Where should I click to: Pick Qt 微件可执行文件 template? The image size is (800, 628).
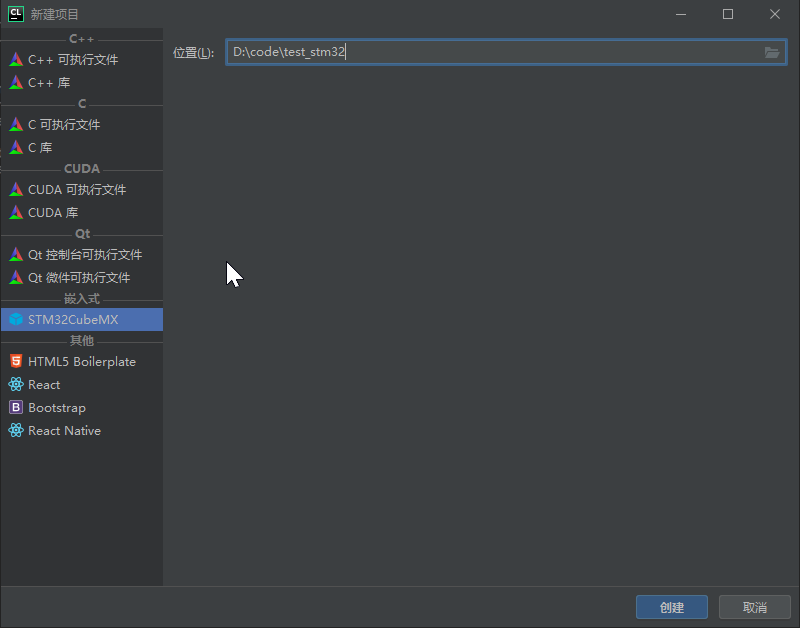[82, 277]
